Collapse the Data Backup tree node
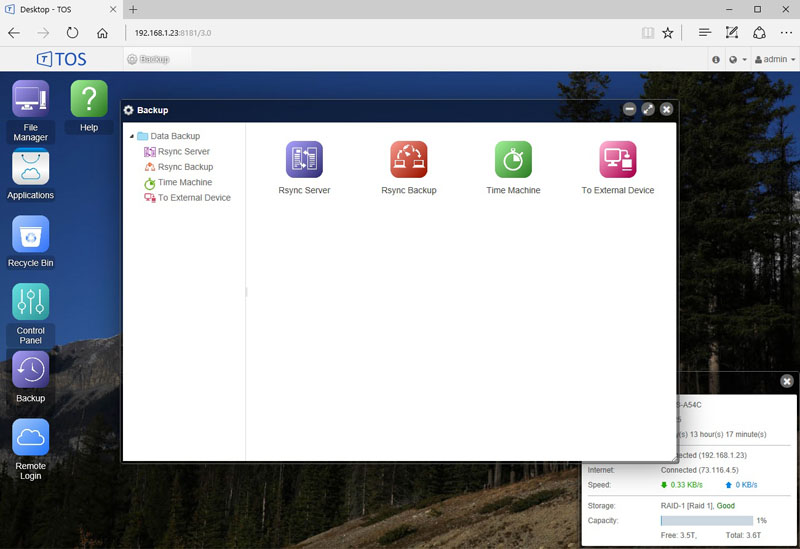 tap(131, 137)
